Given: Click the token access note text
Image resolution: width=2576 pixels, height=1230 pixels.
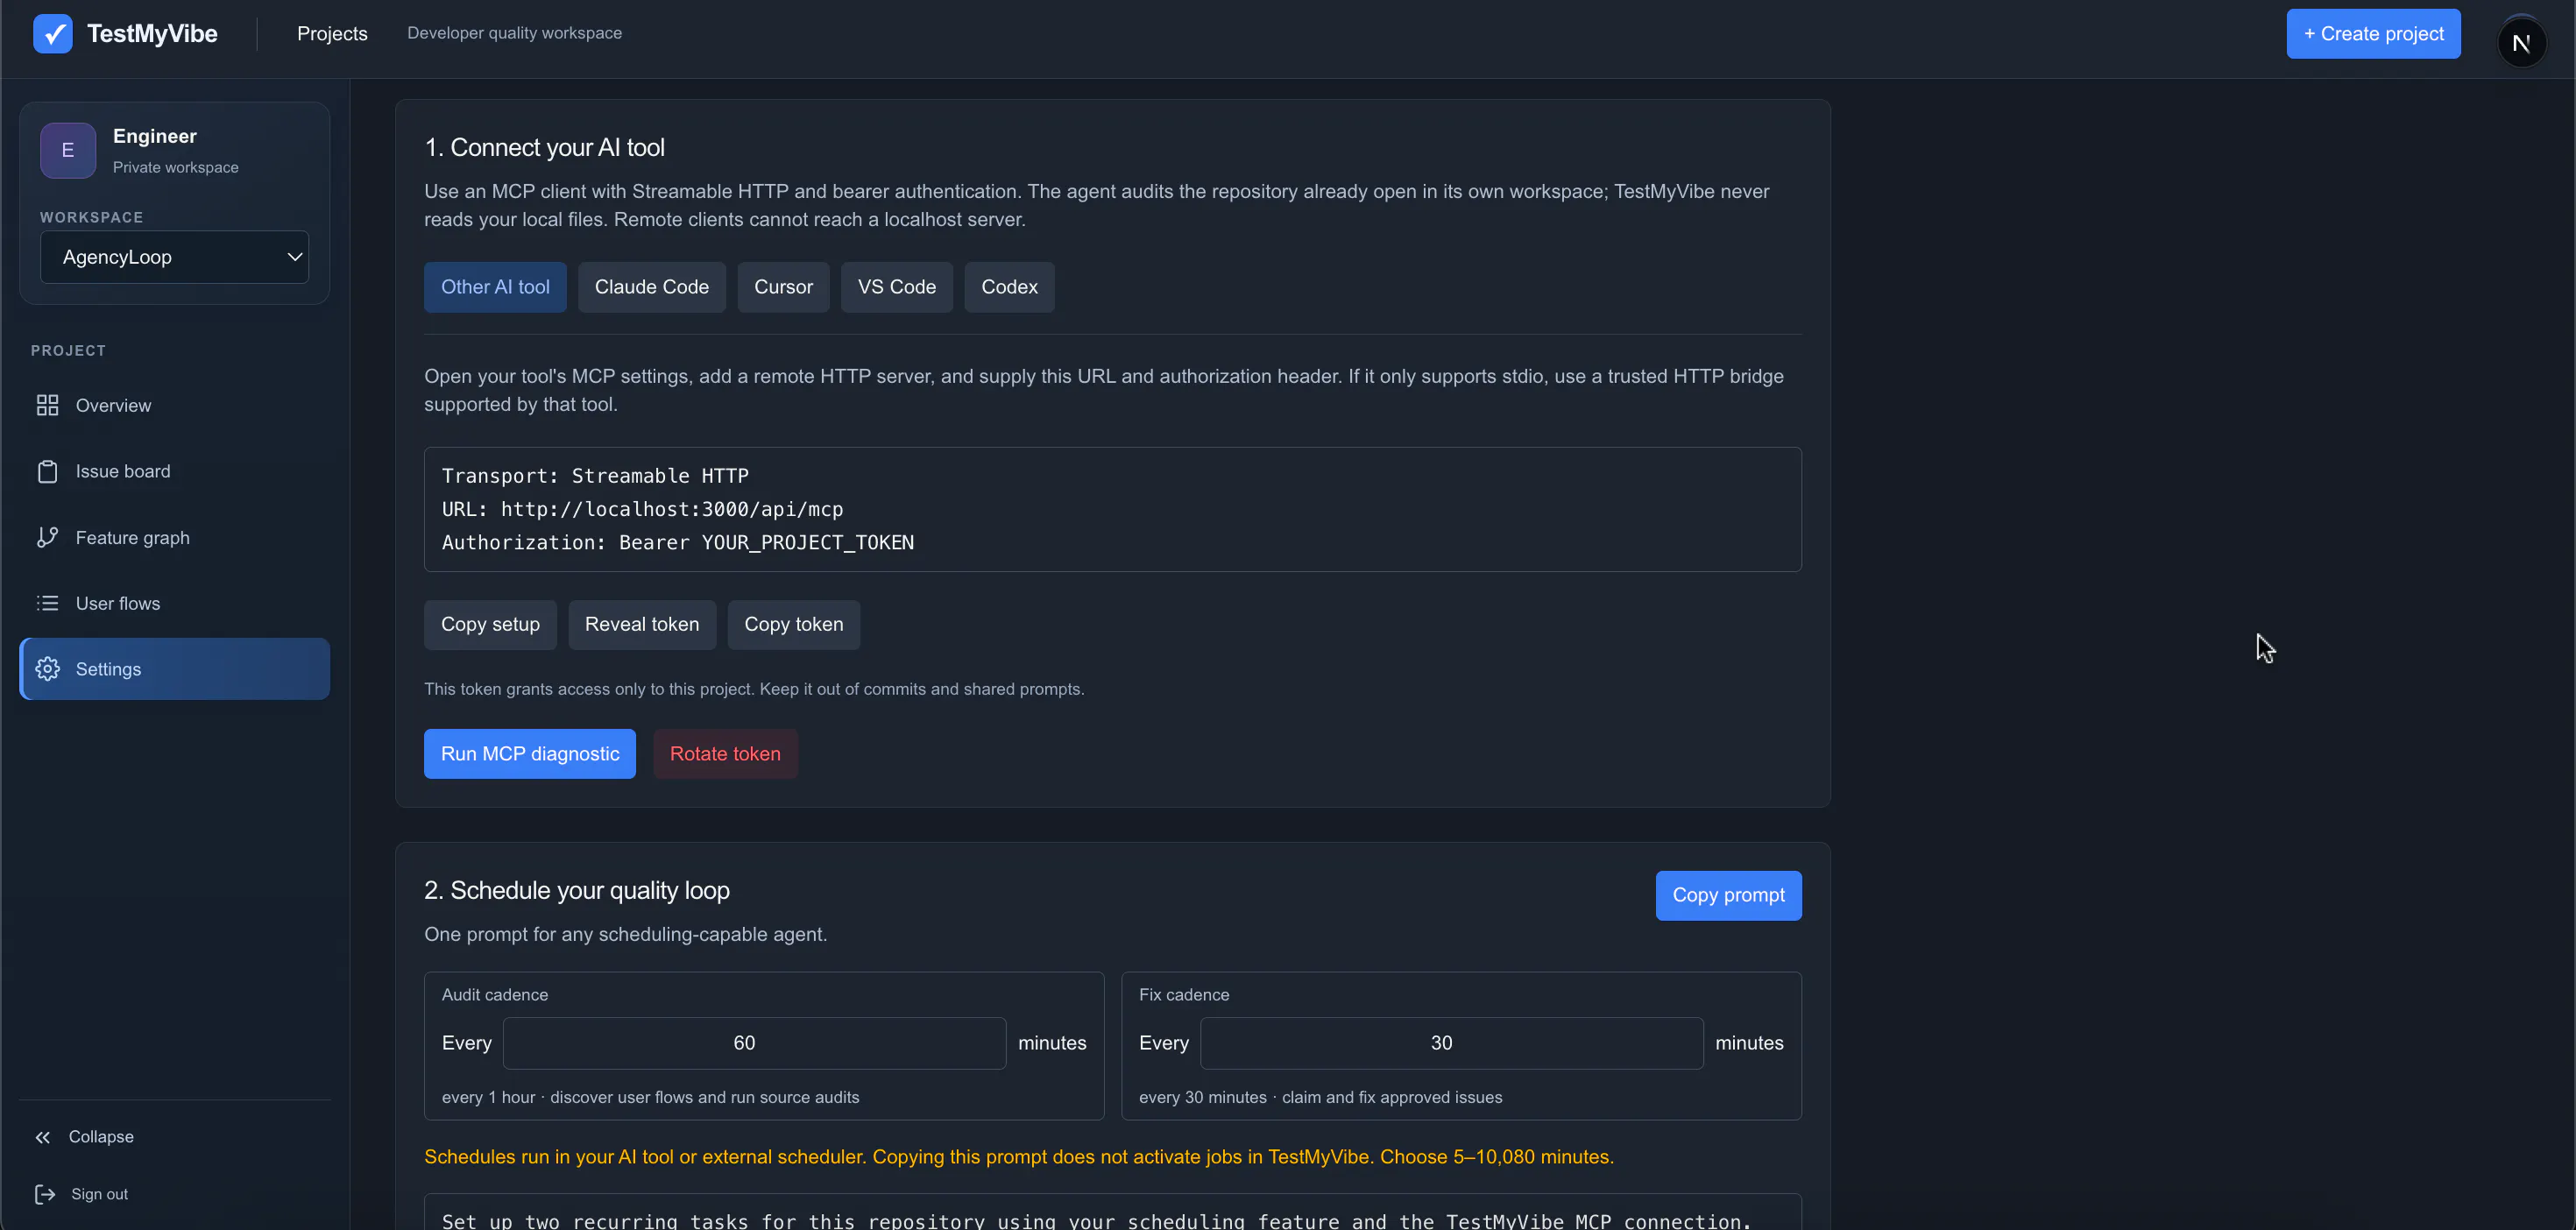Looking at the screenshot, I should click(754, 689).
